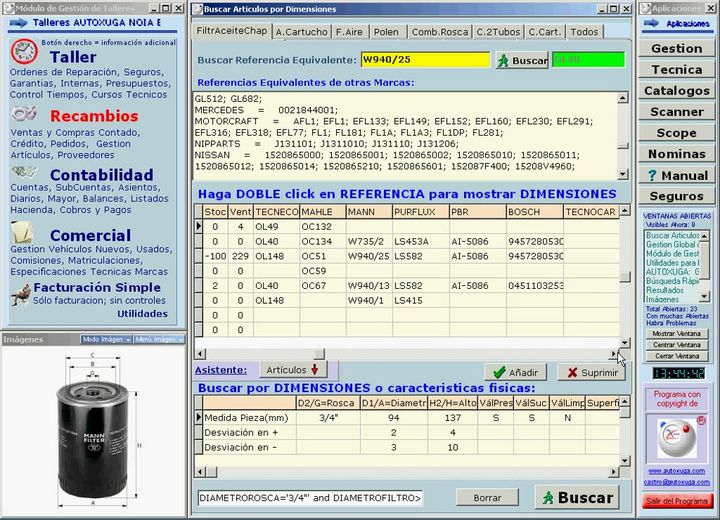
Task: Click the Borrar button
Action: pos(487,497)
